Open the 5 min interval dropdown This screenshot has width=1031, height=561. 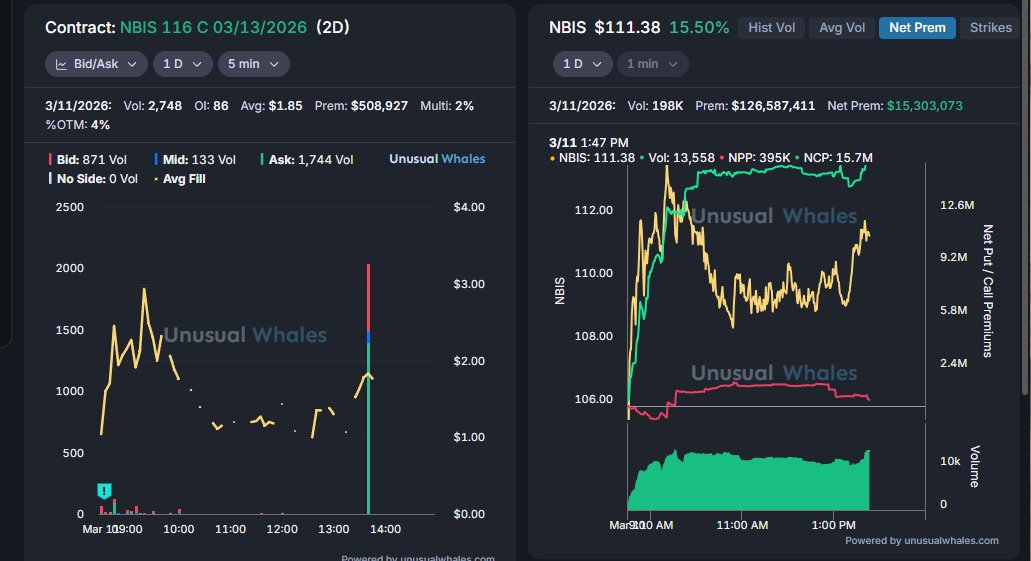pyautogui.click(x=253, y=64)
